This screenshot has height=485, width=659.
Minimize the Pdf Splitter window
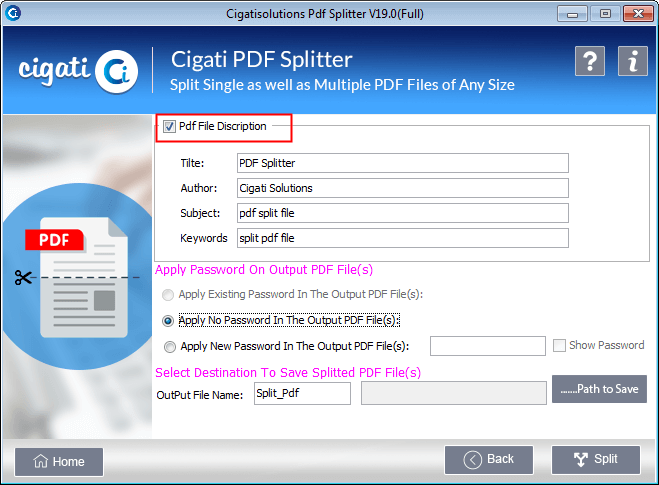[x=572, y=14]
